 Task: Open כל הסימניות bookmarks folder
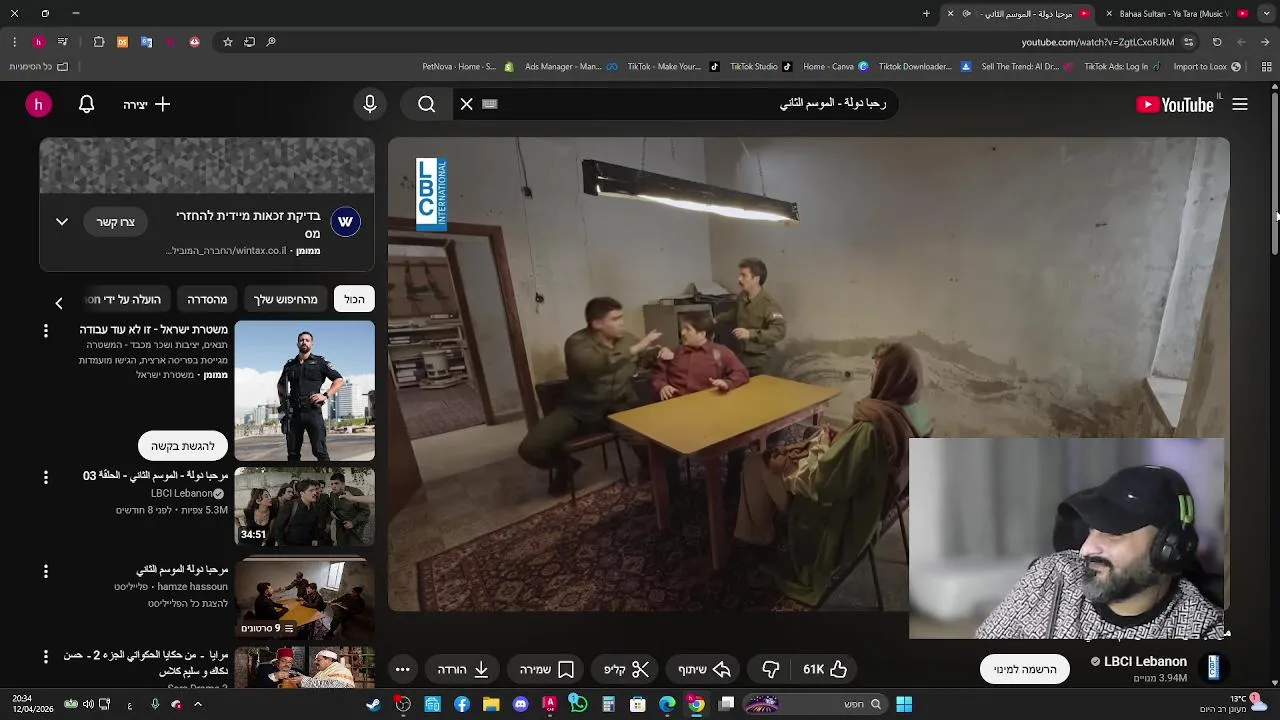[x=38, y=67]
